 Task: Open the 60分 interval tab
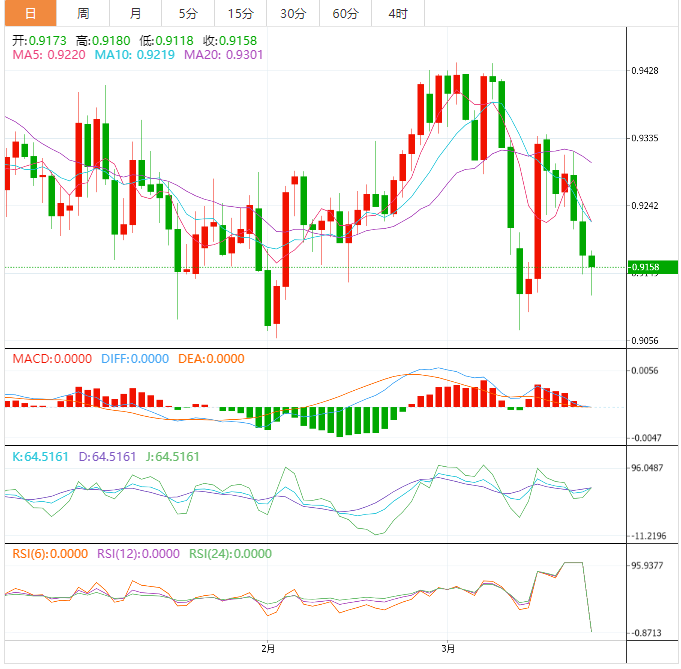[x=345, y=13]
